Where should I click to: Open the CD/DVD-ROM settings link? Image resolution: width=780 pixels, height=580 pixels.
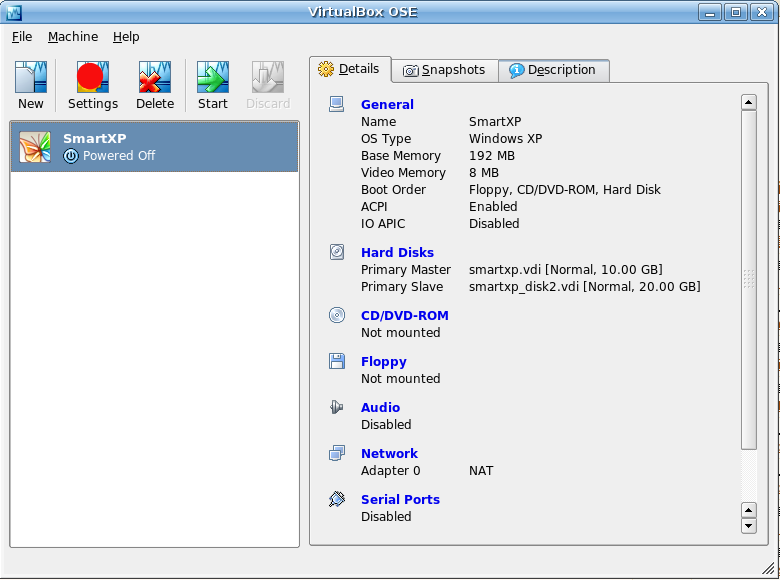[404, 315]
